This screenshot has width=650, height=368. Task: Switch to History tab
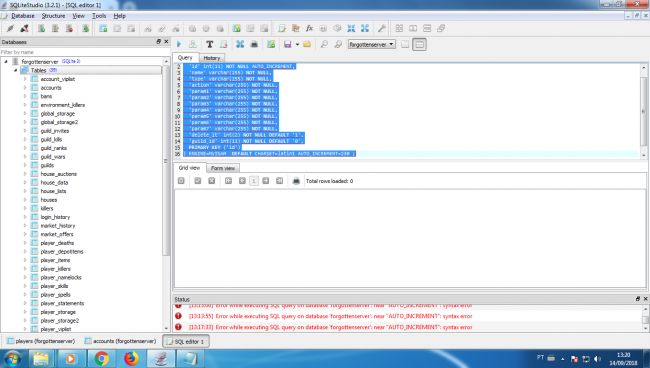tap(212, 58)
